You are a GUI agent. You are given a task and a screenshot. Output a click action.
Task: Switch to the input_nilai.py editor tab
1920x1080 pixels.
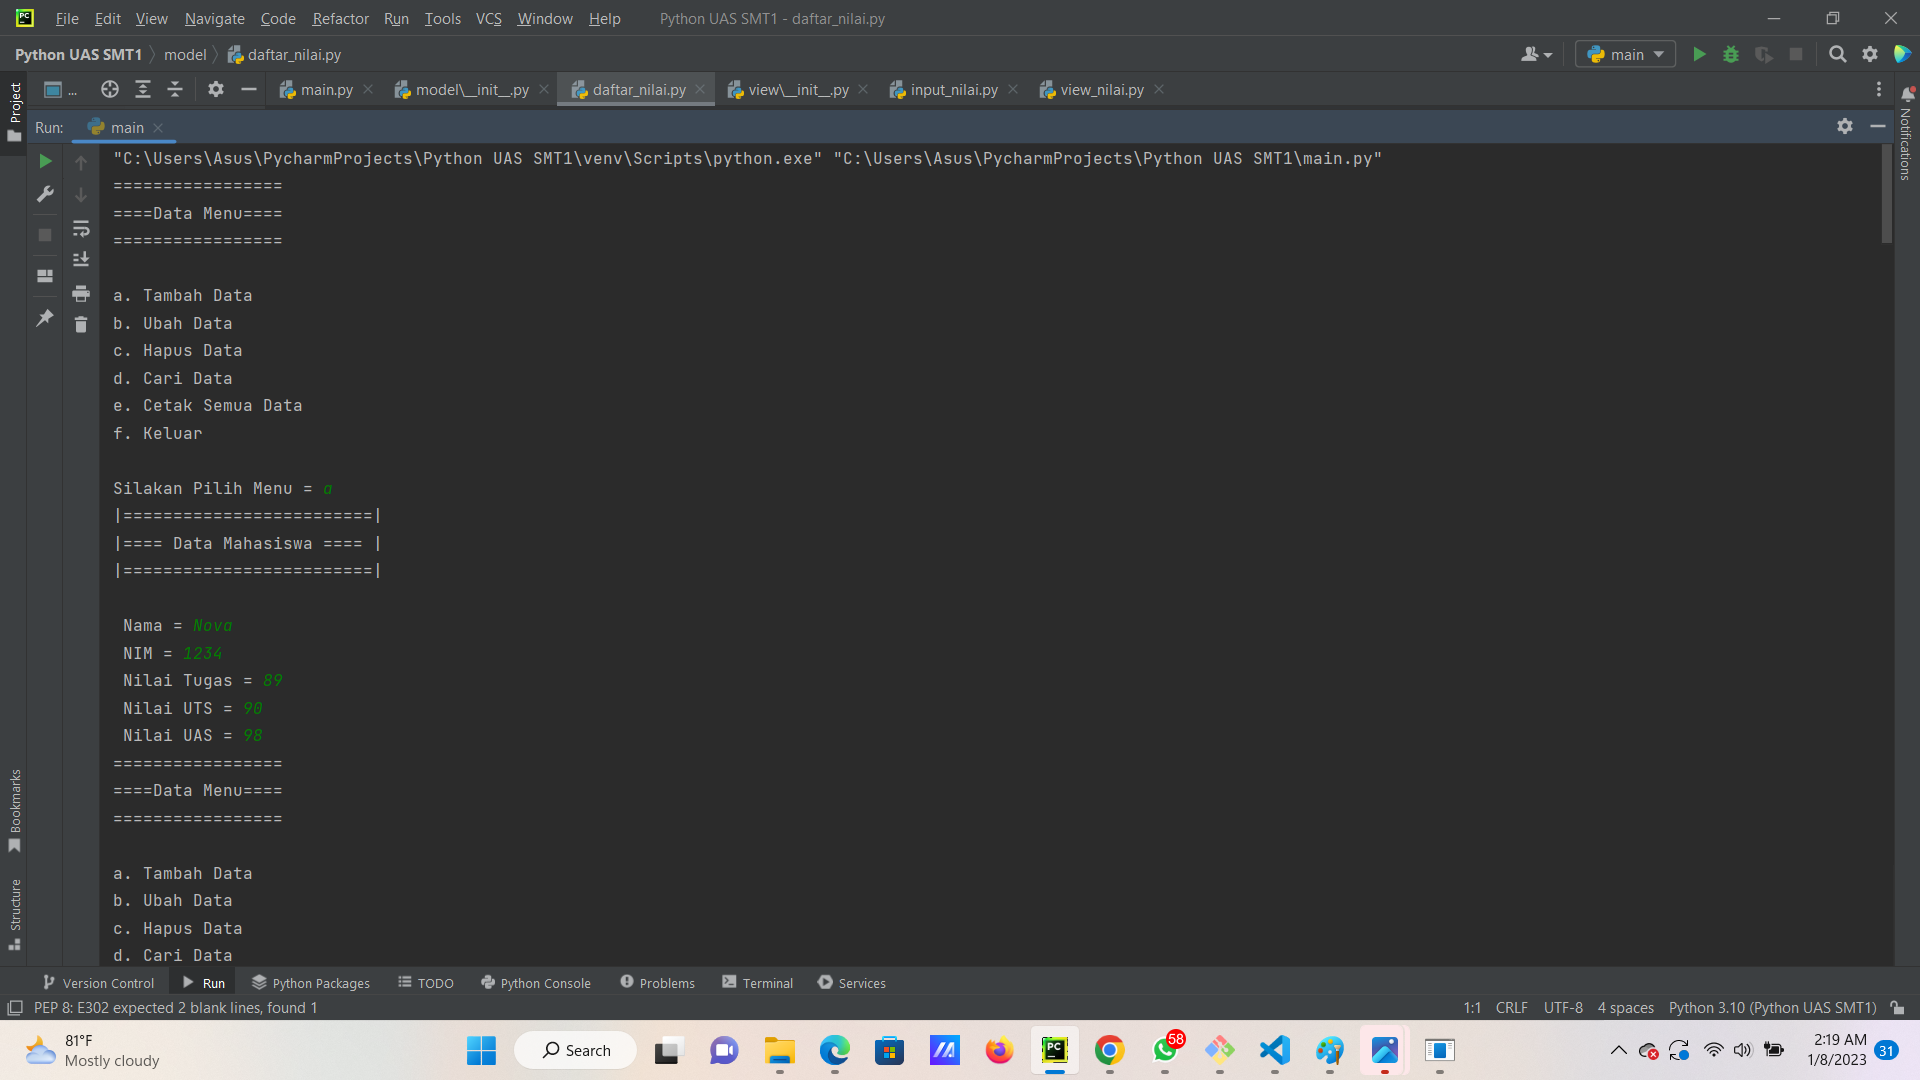953,90
